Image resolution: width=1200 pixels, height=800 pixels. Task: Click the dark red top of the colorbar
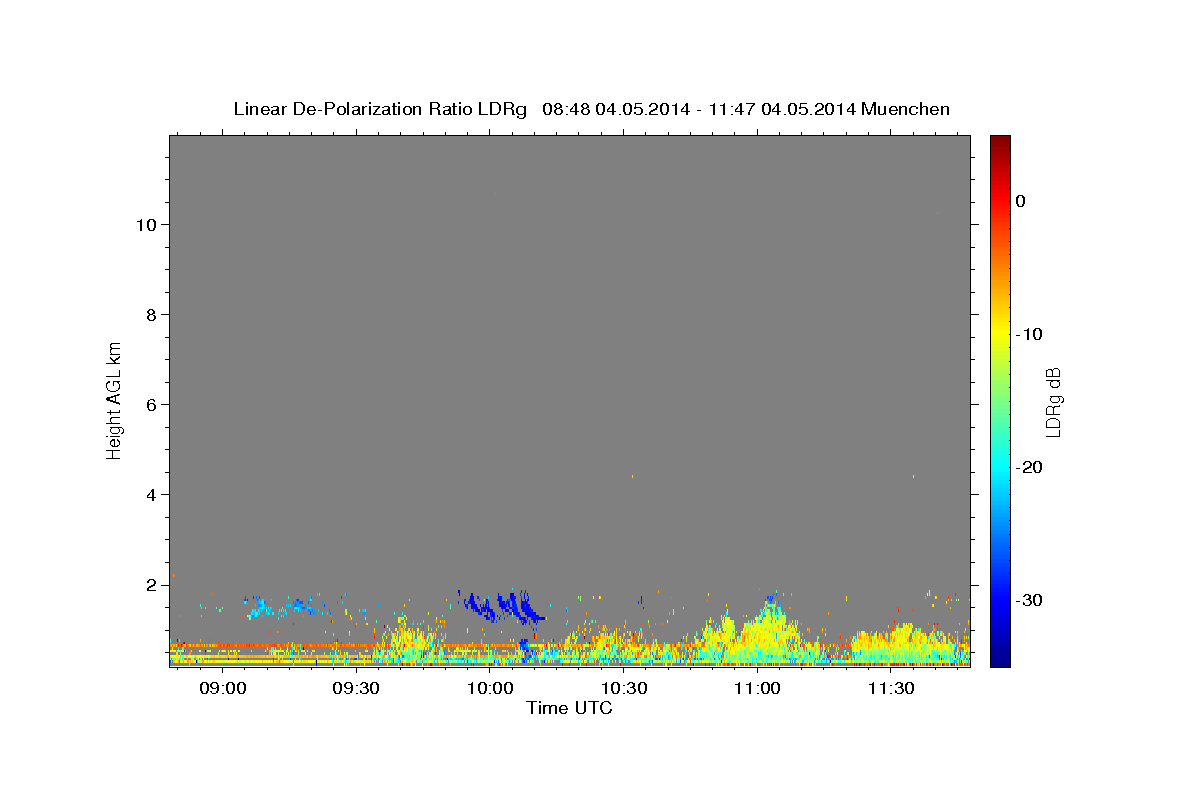pos(1000,145)
